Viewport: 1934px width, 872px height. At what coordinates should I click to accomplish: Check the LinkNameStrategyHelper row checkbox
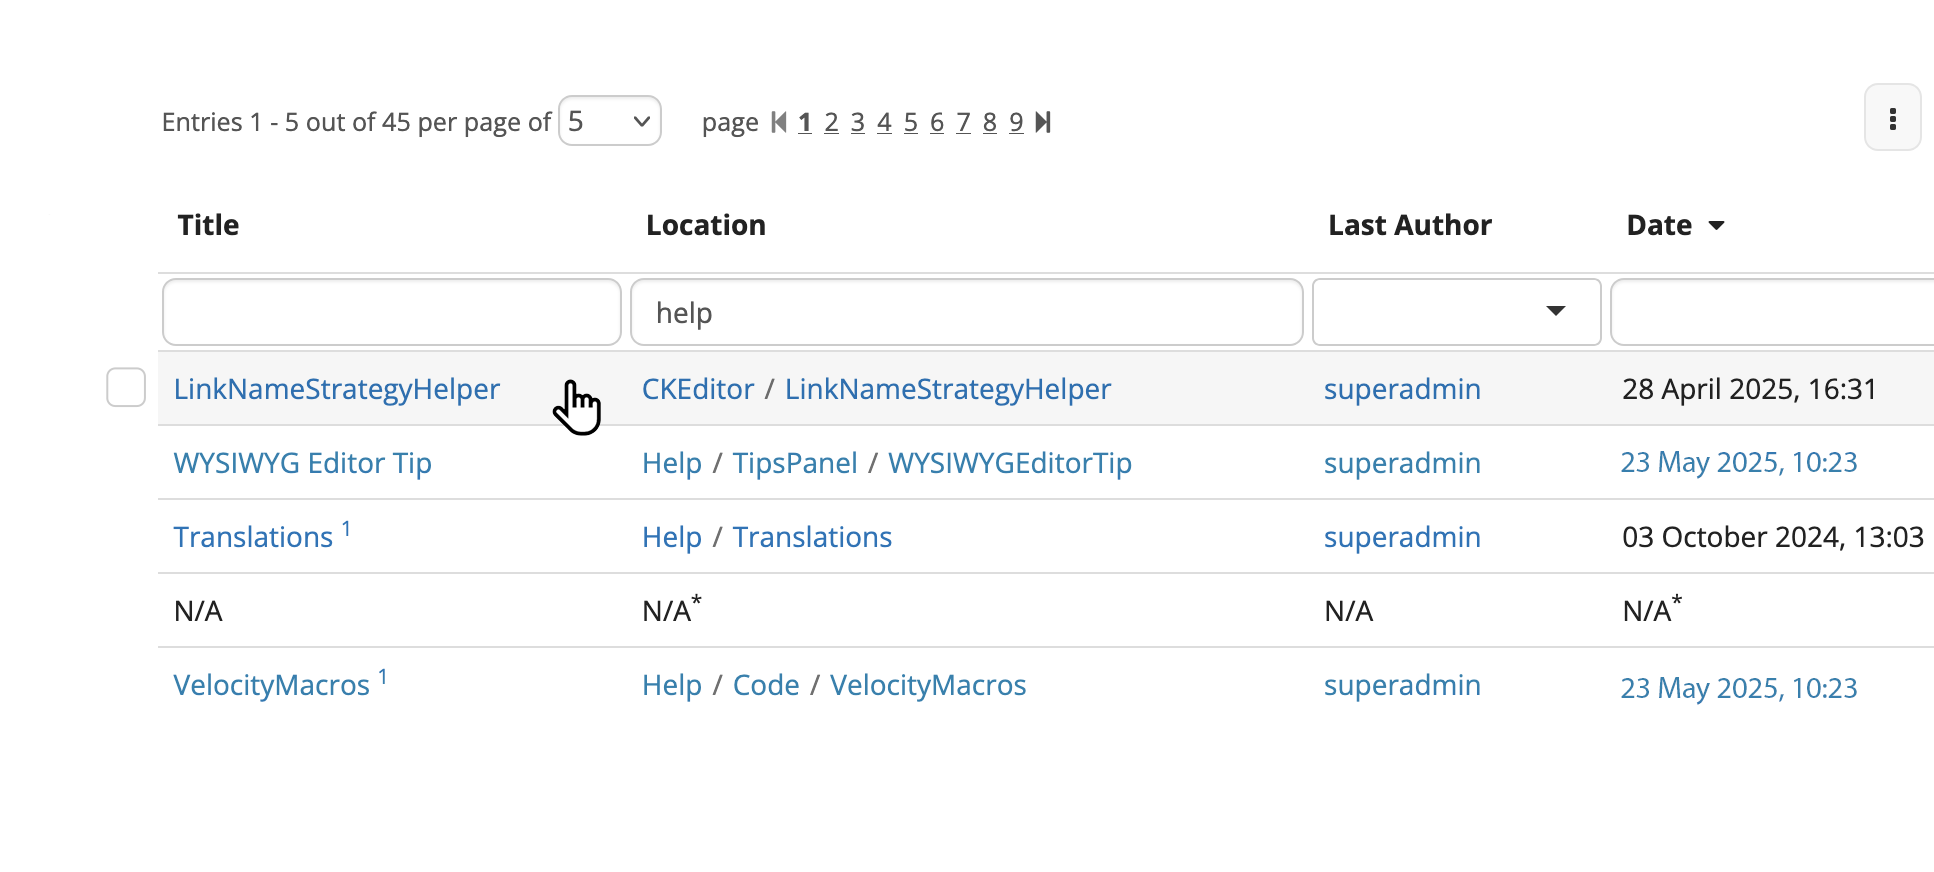click(x=126, y=388)
